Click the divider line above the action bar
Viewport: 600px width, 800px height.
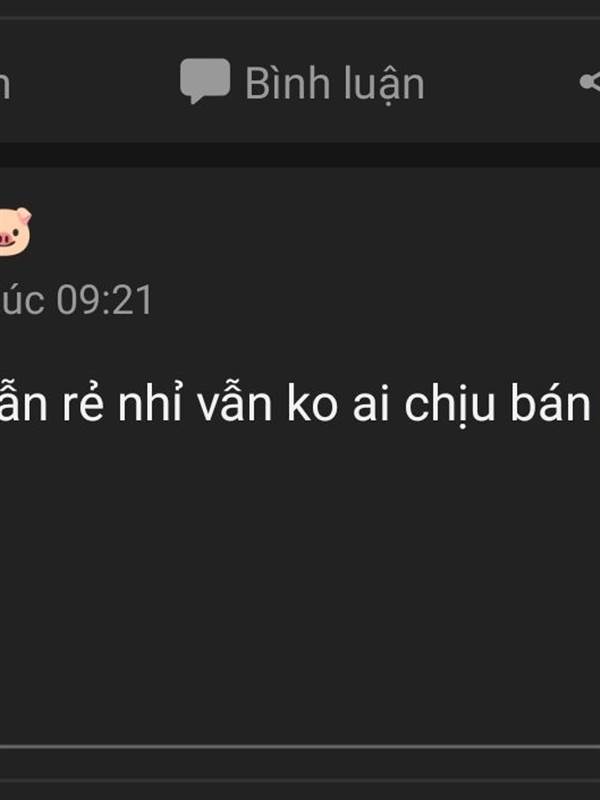pyautogui.click(x=300, y=18)
